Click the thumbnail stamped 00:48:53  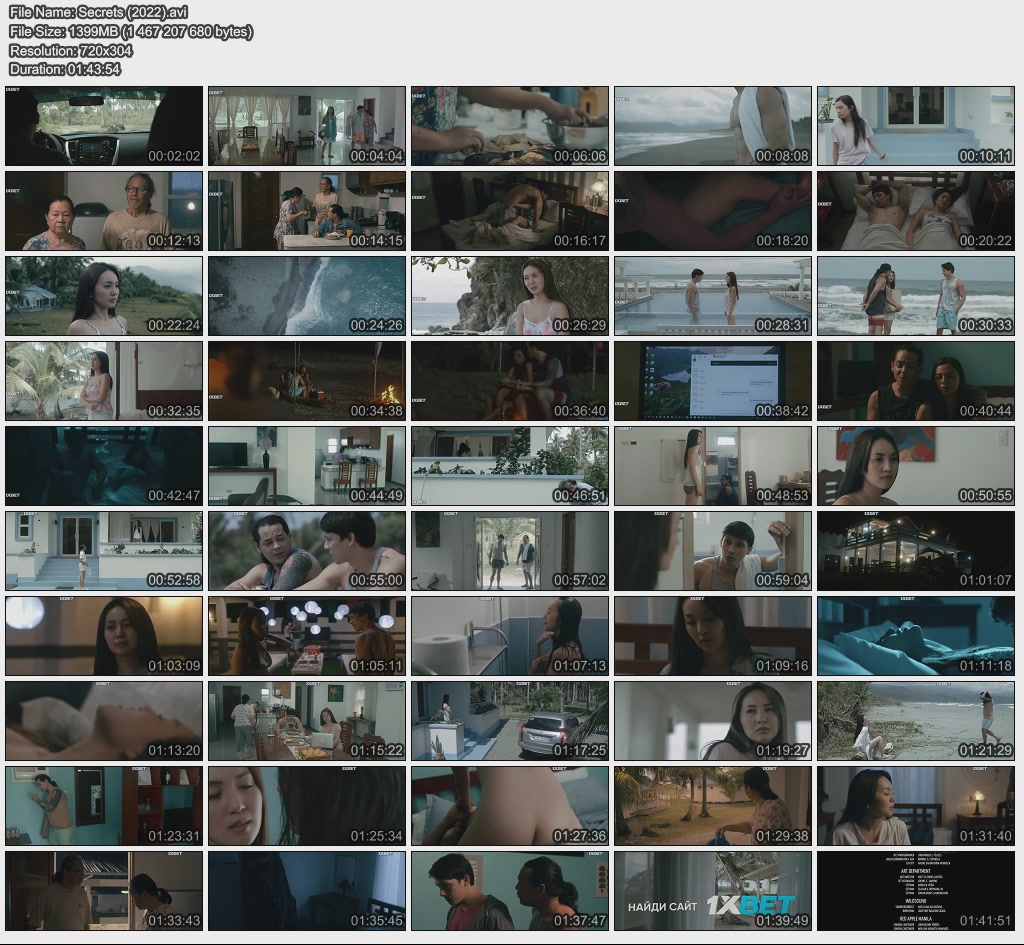pyautogui.click(x=712, y=466)
